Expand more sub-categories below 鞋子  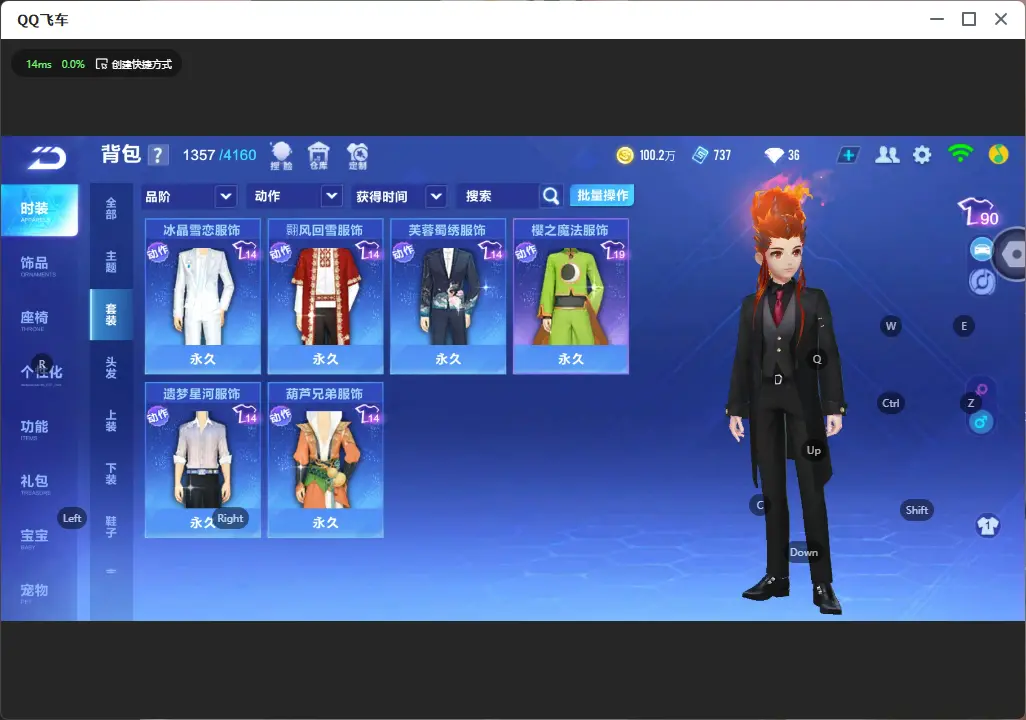111,571
